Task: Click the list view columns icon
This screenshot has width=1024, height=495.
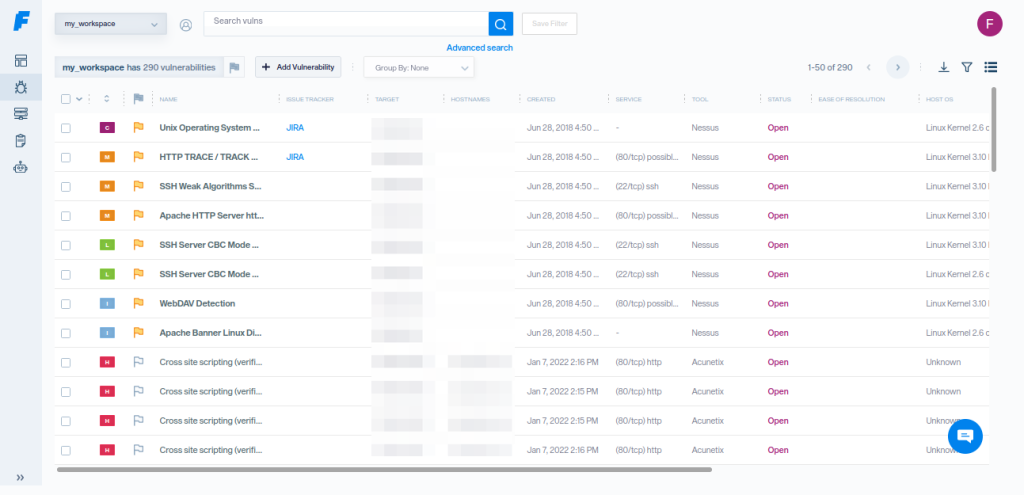Action: click(991, 67)
